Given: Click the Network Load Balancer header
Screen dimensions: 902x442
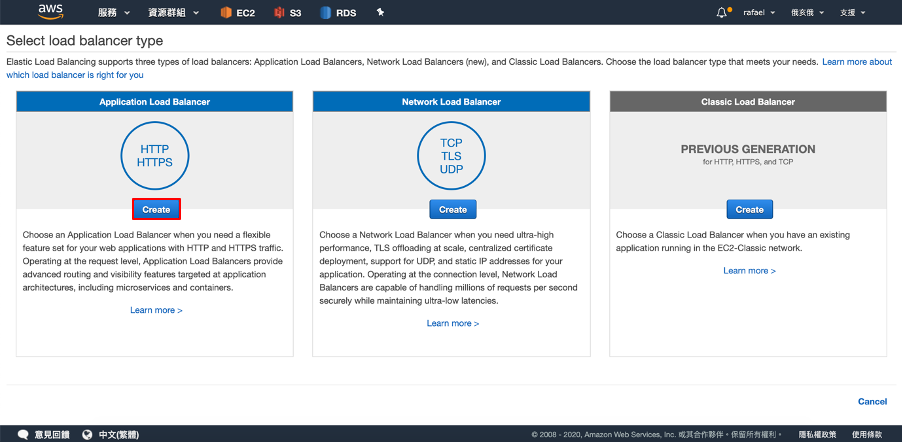Looking at the screenshot, I should click(x=452, y=102).
